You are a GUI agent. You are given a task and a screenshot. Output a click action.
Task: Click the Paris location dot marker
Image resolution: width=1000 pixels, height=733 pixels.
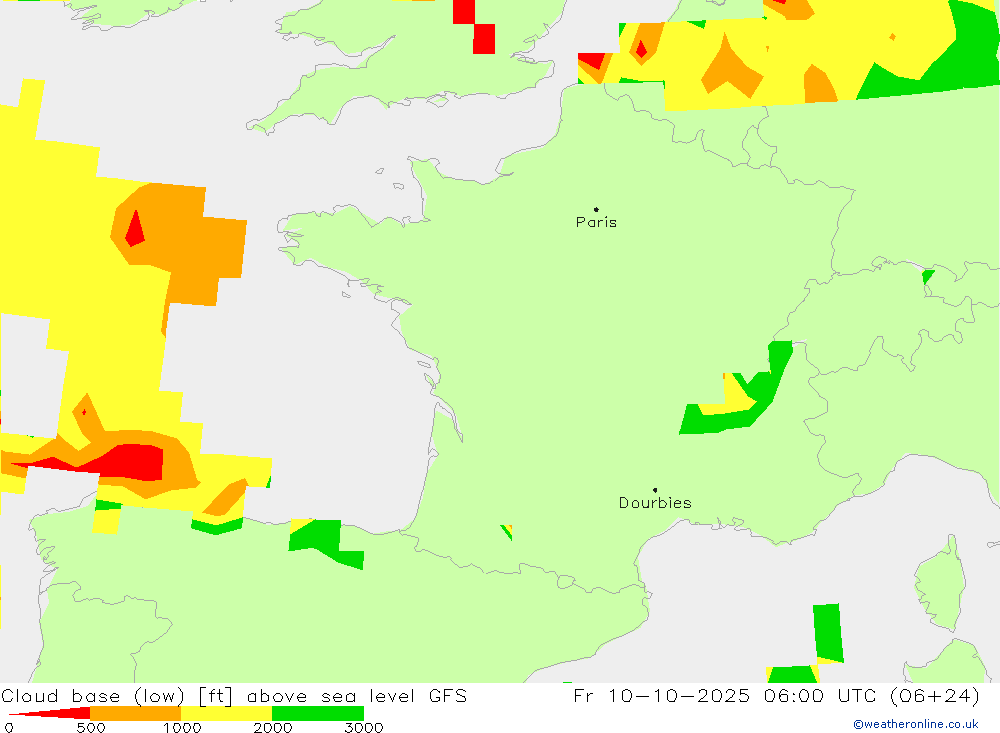pyautogui.click(x=596, y=209)
